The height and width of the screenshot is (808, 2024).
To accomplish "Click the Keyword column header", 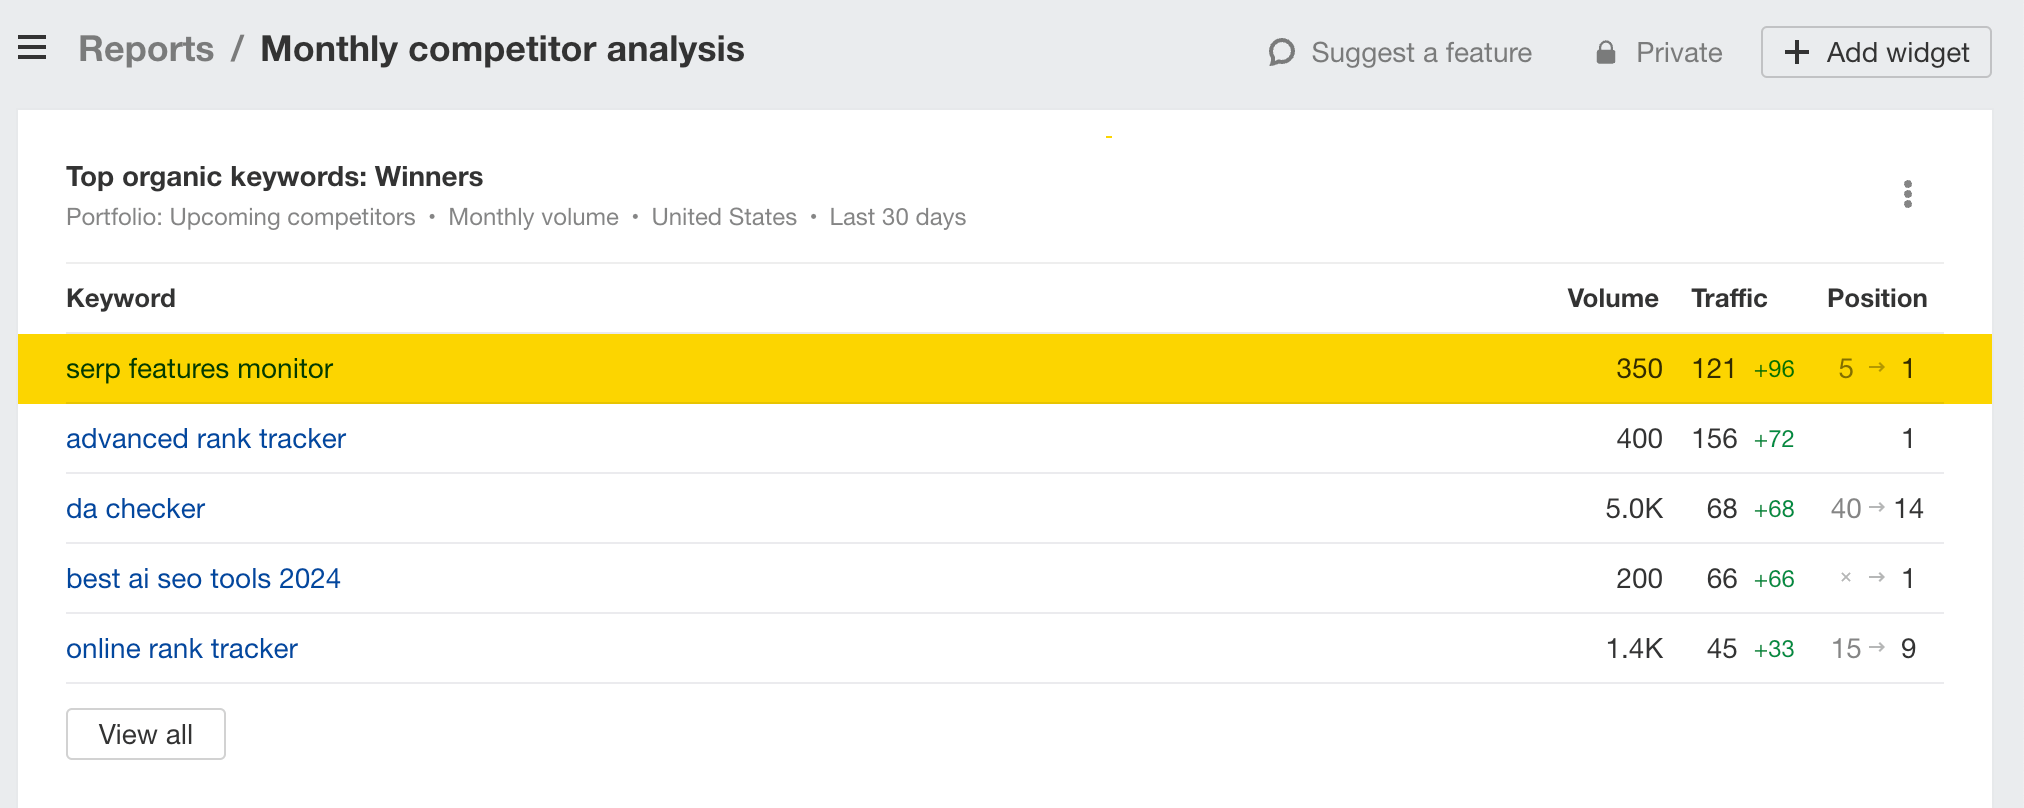I will coord(121,298).
